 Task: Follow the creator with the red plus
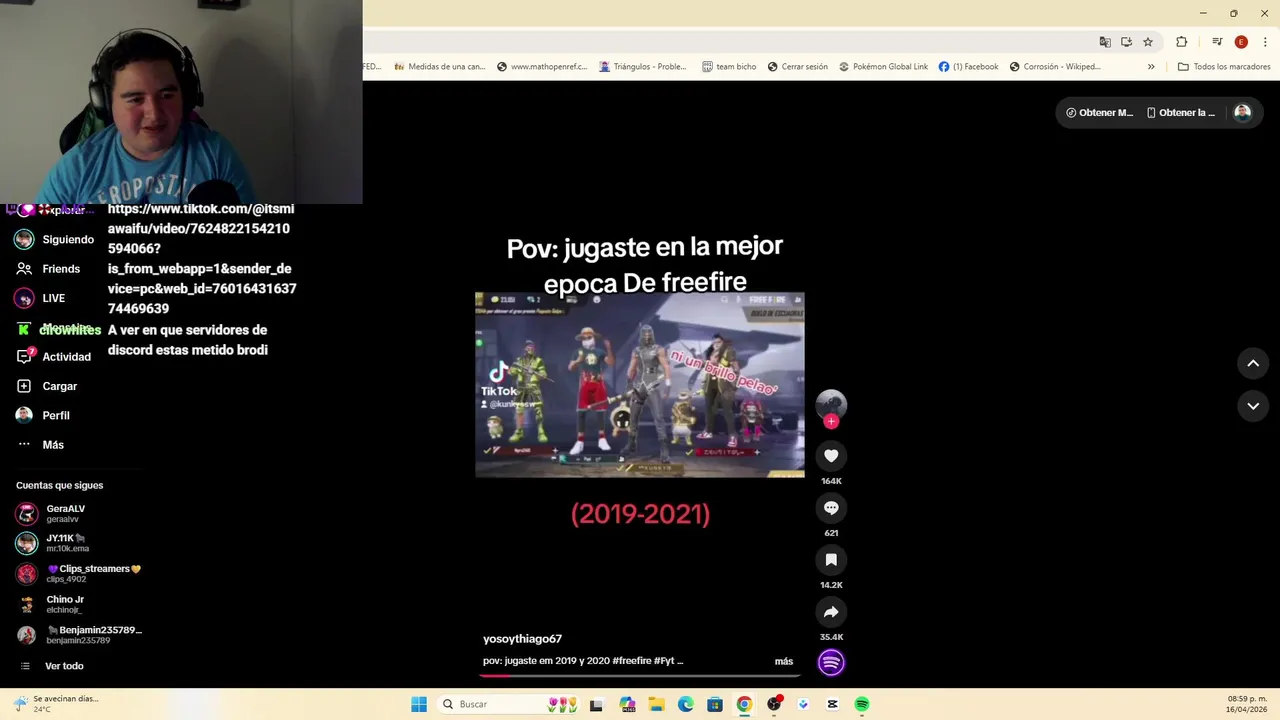pyautogui.click(x=831, y=421)
